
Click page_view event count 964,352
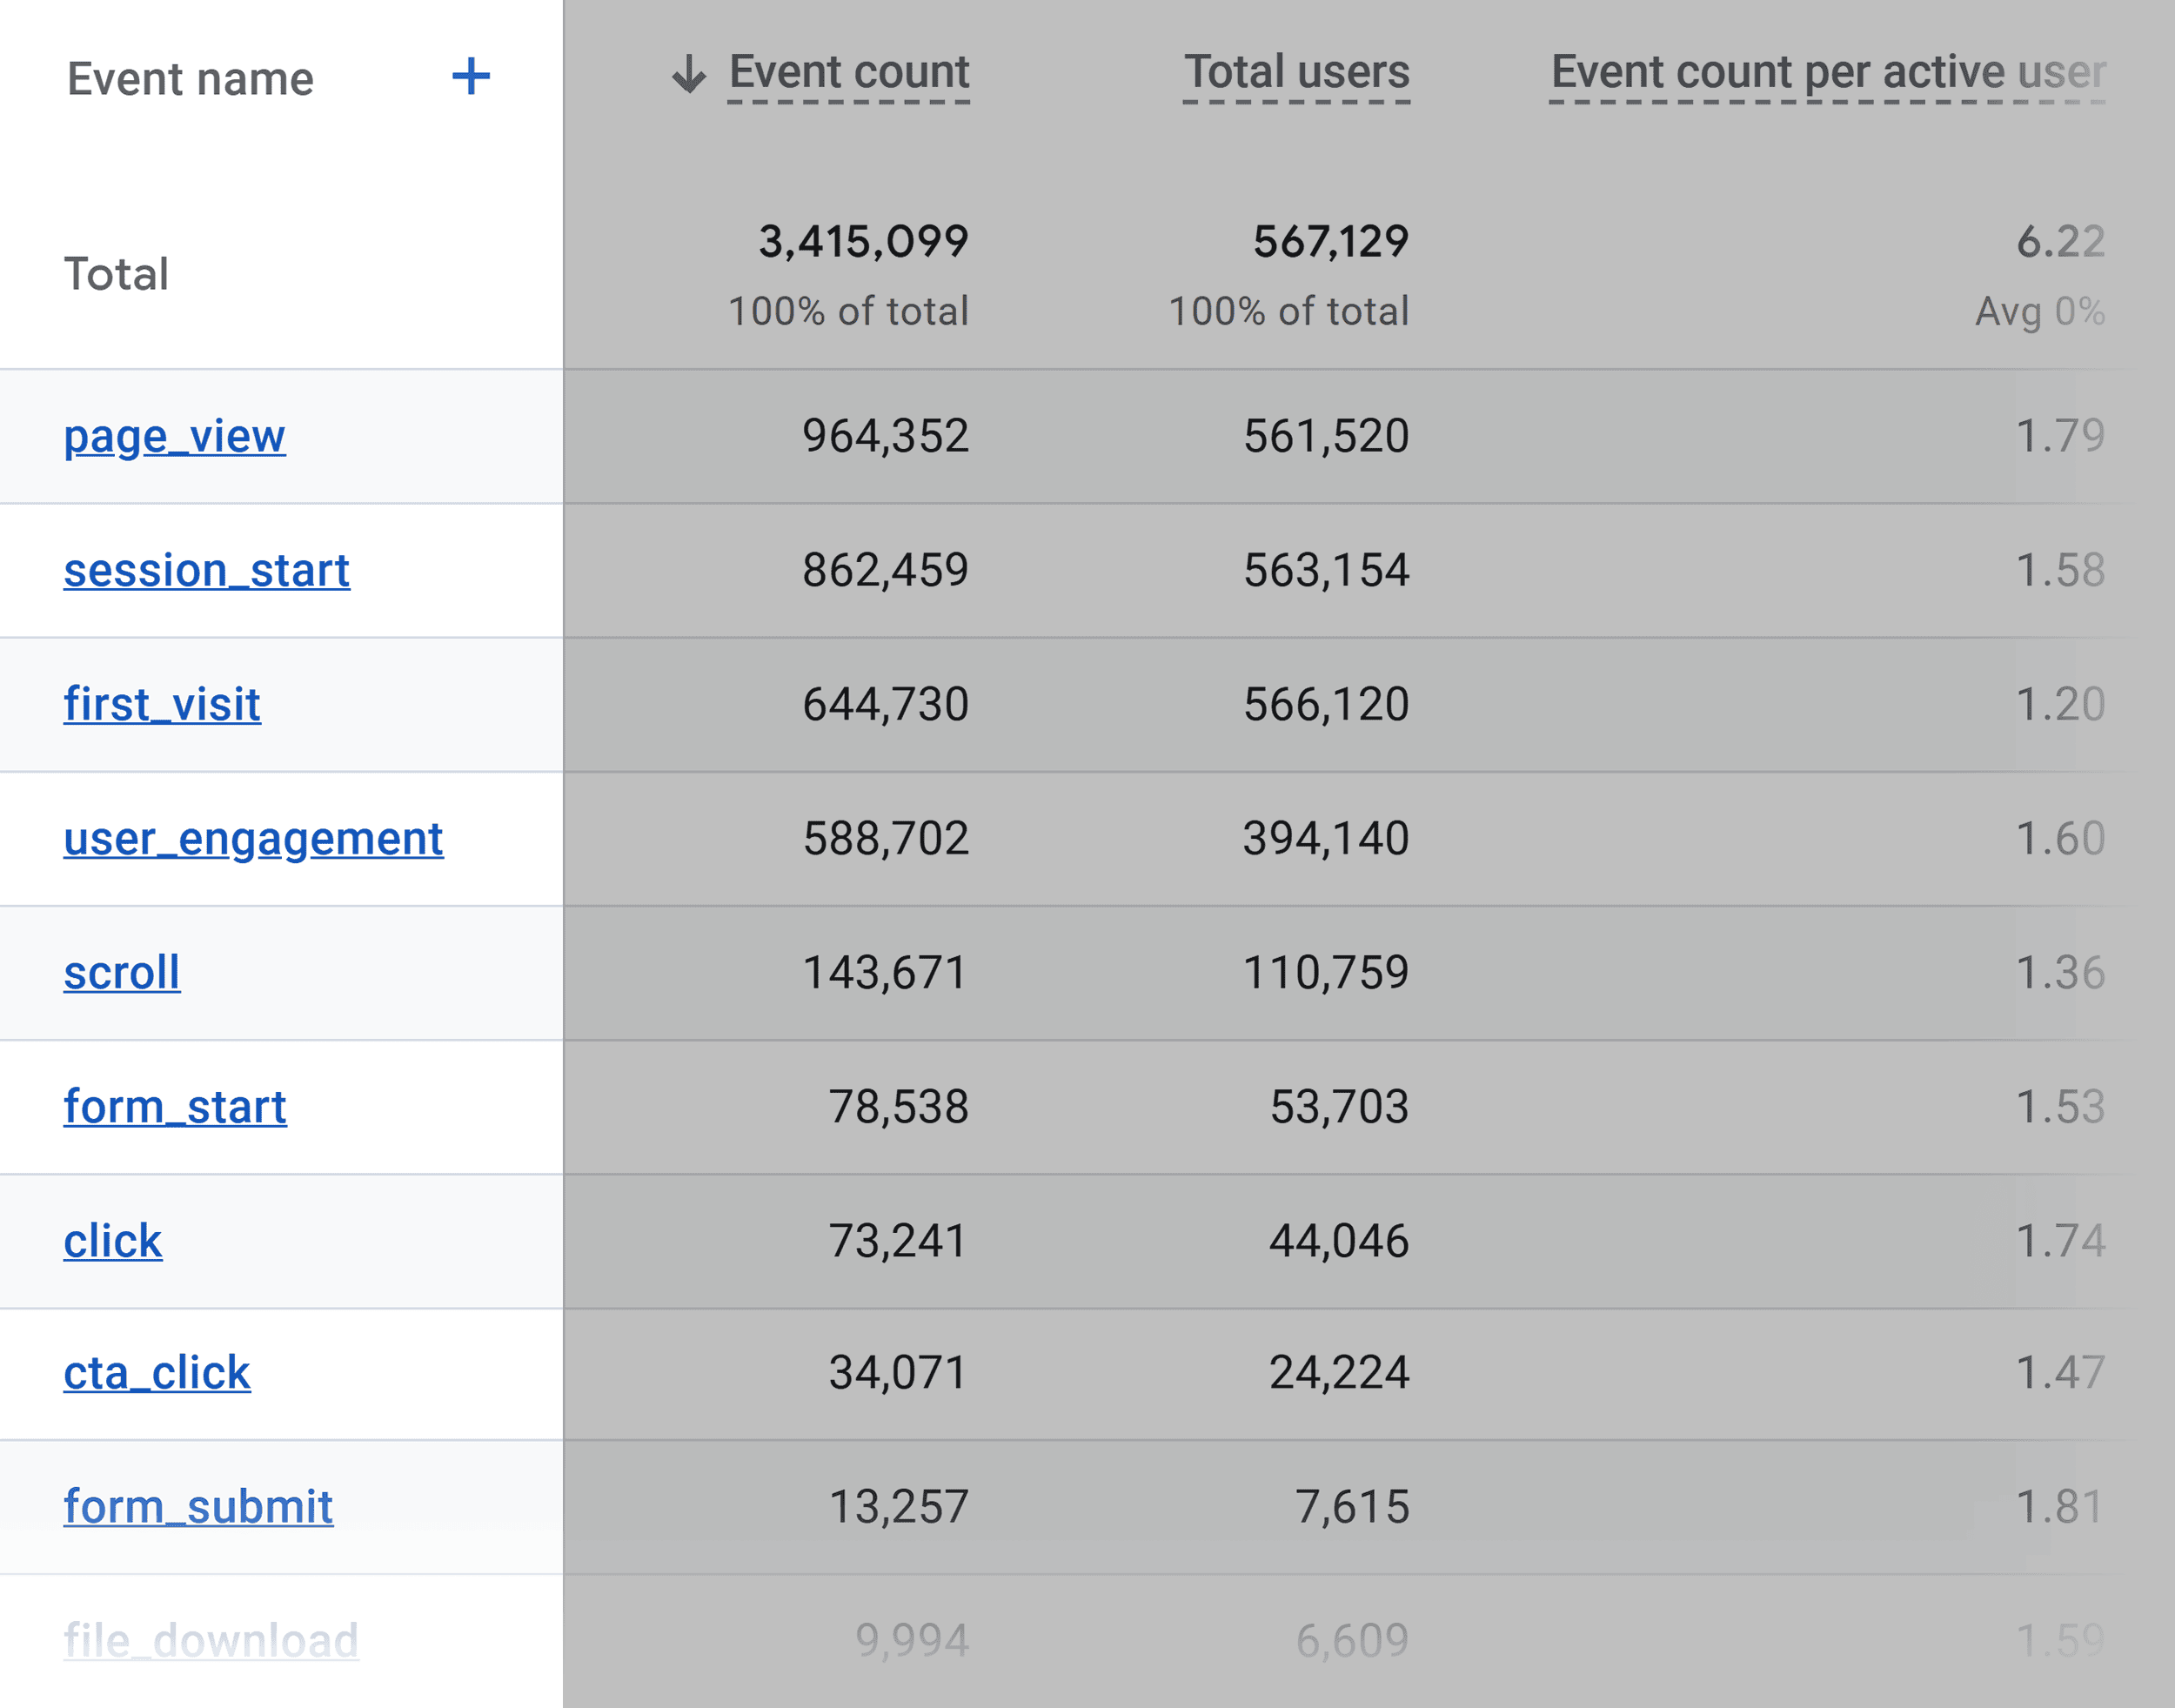pyautogui.click(x=885, y=436)
